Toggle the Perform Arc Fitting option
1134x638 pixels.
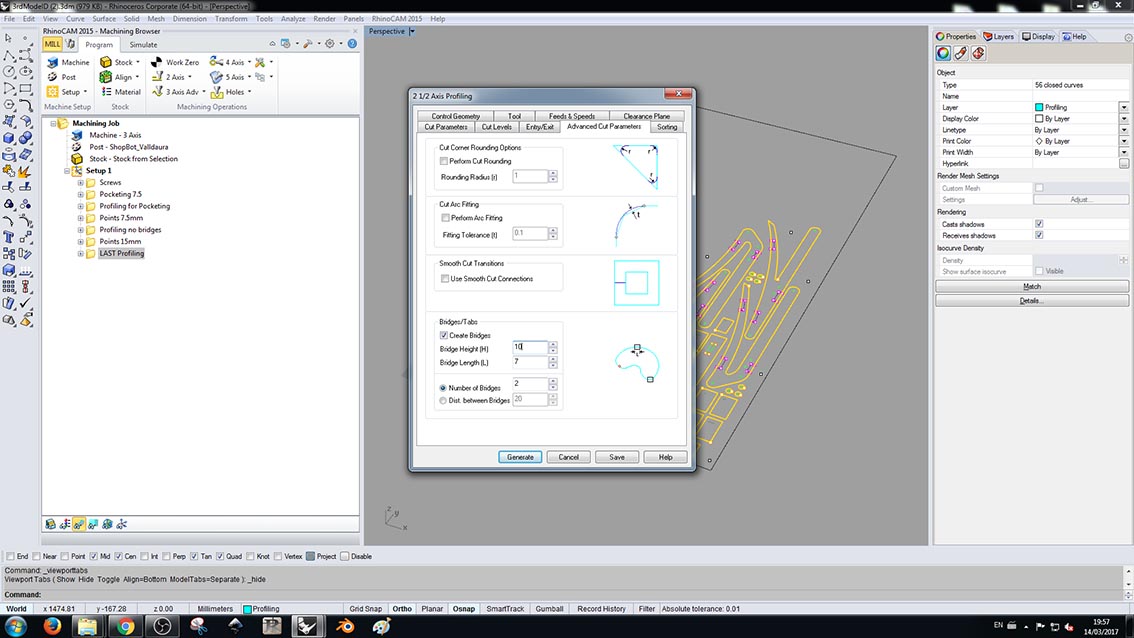pyautogui.click(x=443, y=217)
